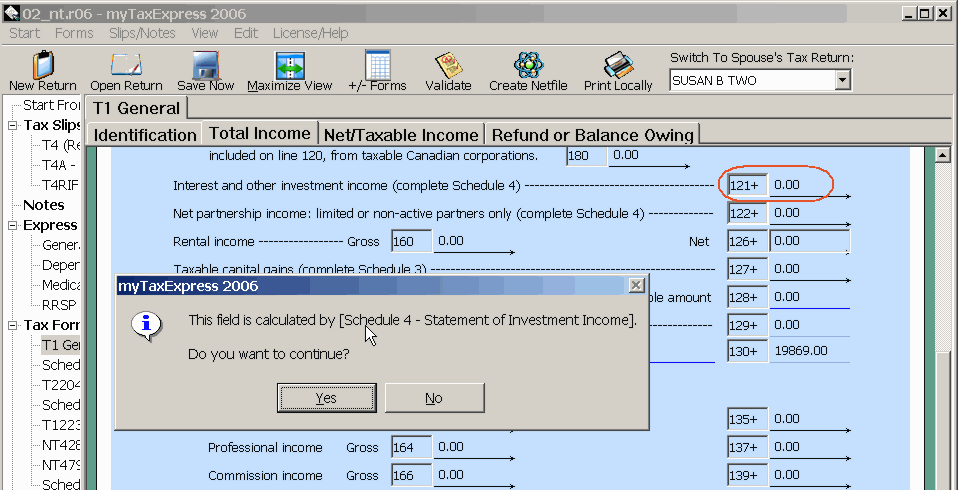
Task: Open a return with Open Return icon
Action: click(126, 66)
